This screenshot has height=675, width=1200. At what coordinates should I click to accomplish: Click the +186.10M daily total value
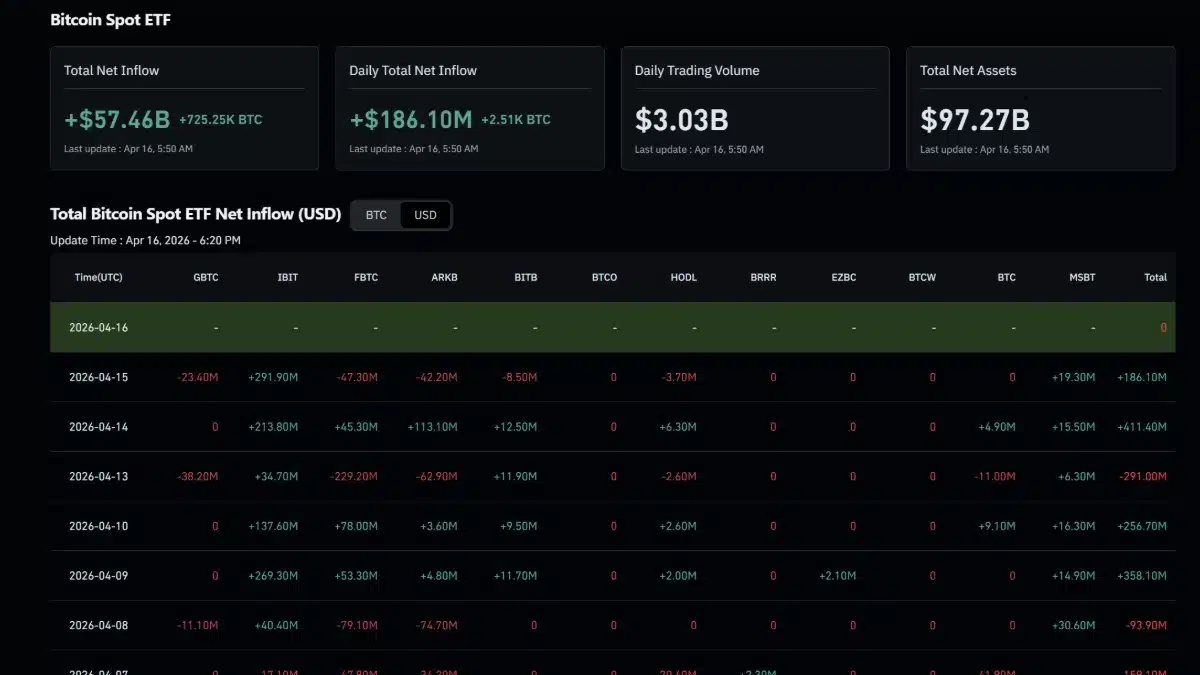click(410, 119)
